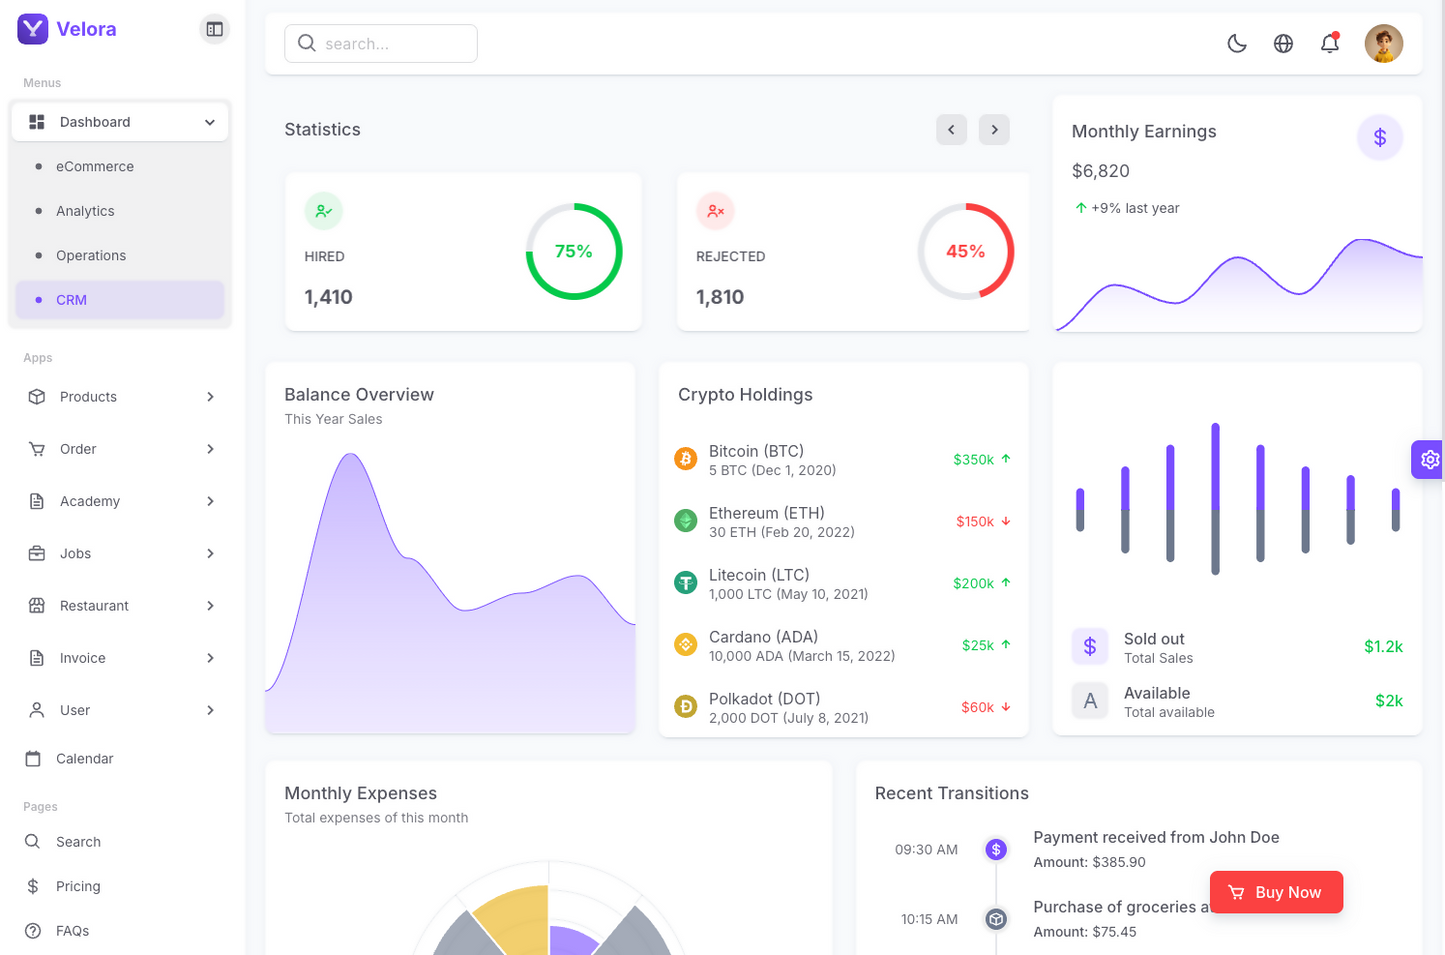Image resolution: width=1445 pixels, height=955 pixels.
Task: Toggle dark mode with moon icon
Action: click(x=1237, y=43)
